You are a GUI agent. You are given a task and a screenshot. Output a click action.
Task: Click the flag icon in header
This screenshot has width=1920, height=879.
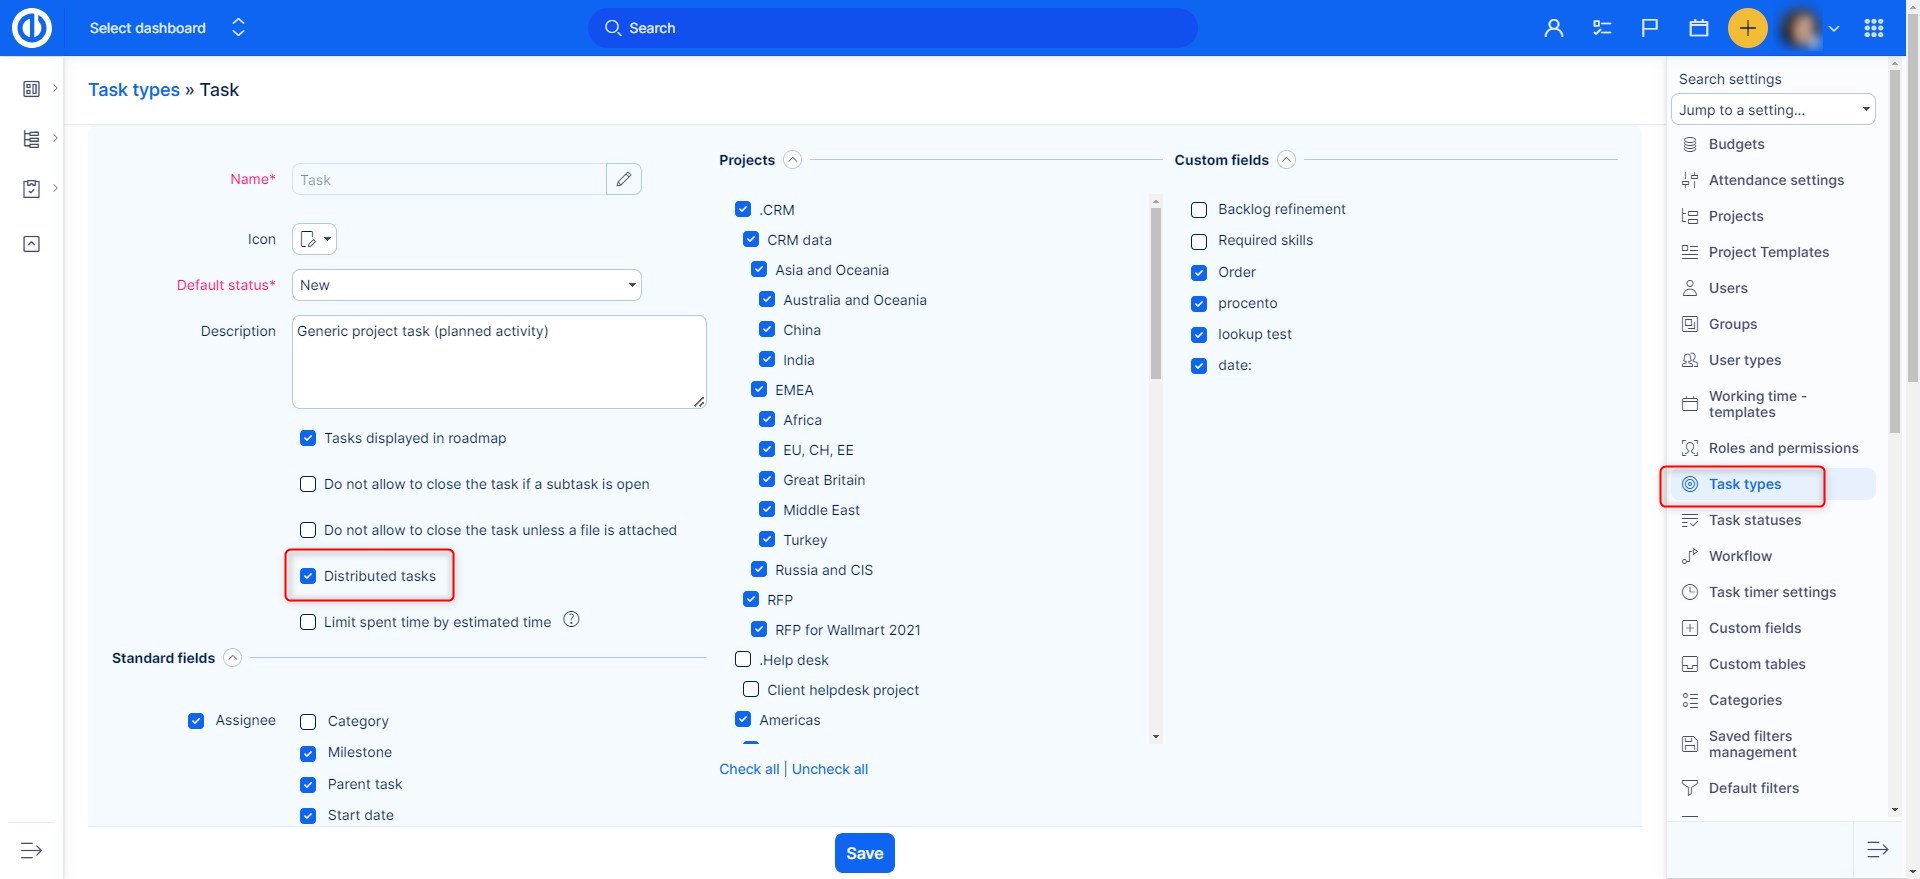pos(1650,28)
